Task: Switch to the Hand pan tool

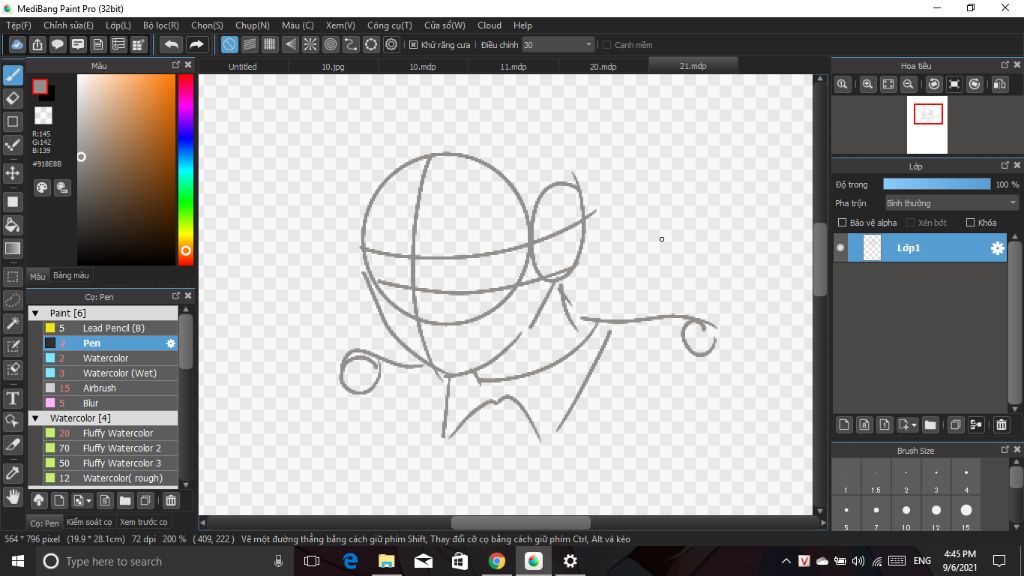Action: pos(12,498)
